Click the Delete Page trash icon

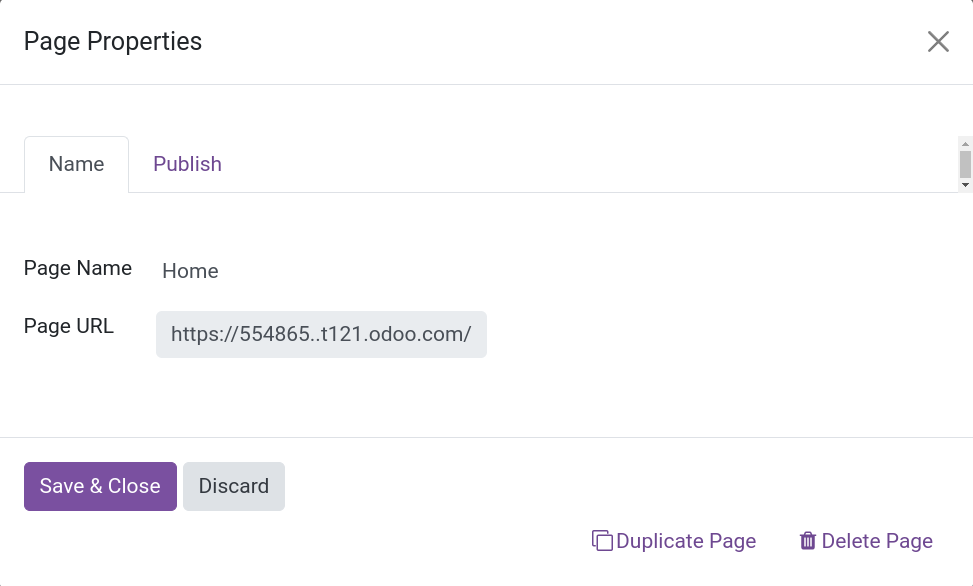[x=808, y=541]
